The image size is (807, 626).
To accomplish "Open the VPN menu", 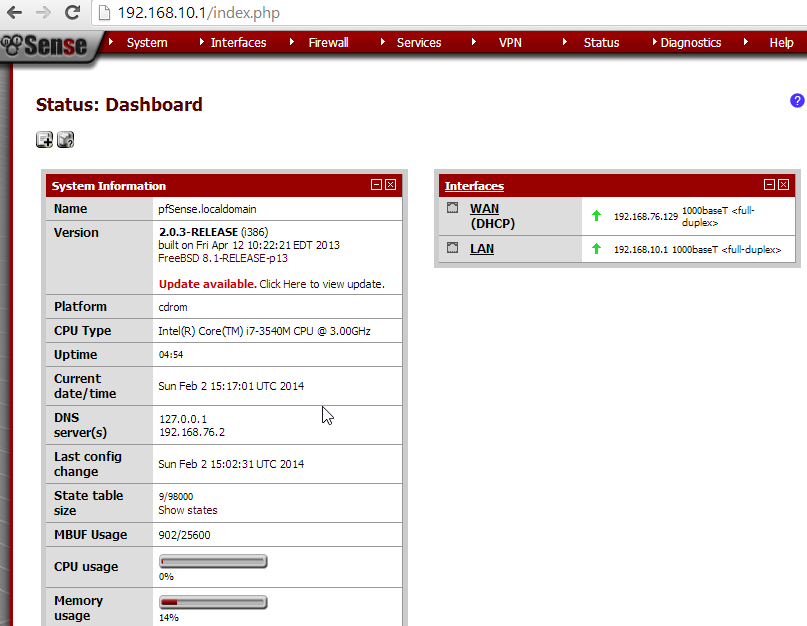I will (510, 43).
